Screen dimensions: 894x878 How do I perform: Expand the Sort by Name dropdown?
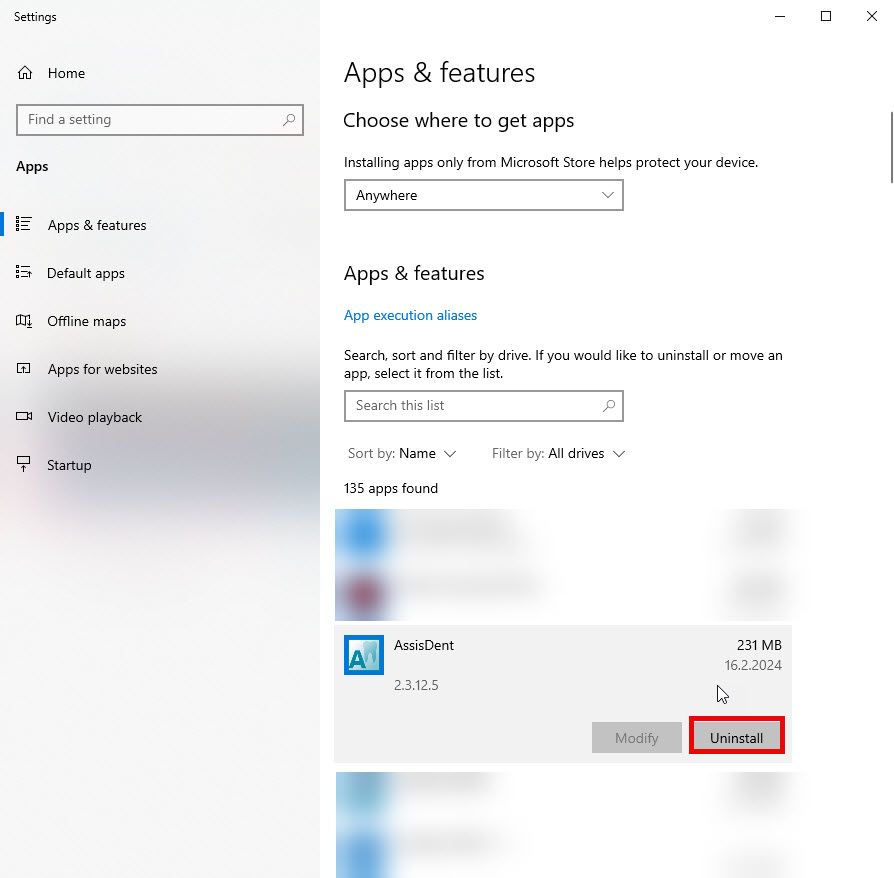402,453
